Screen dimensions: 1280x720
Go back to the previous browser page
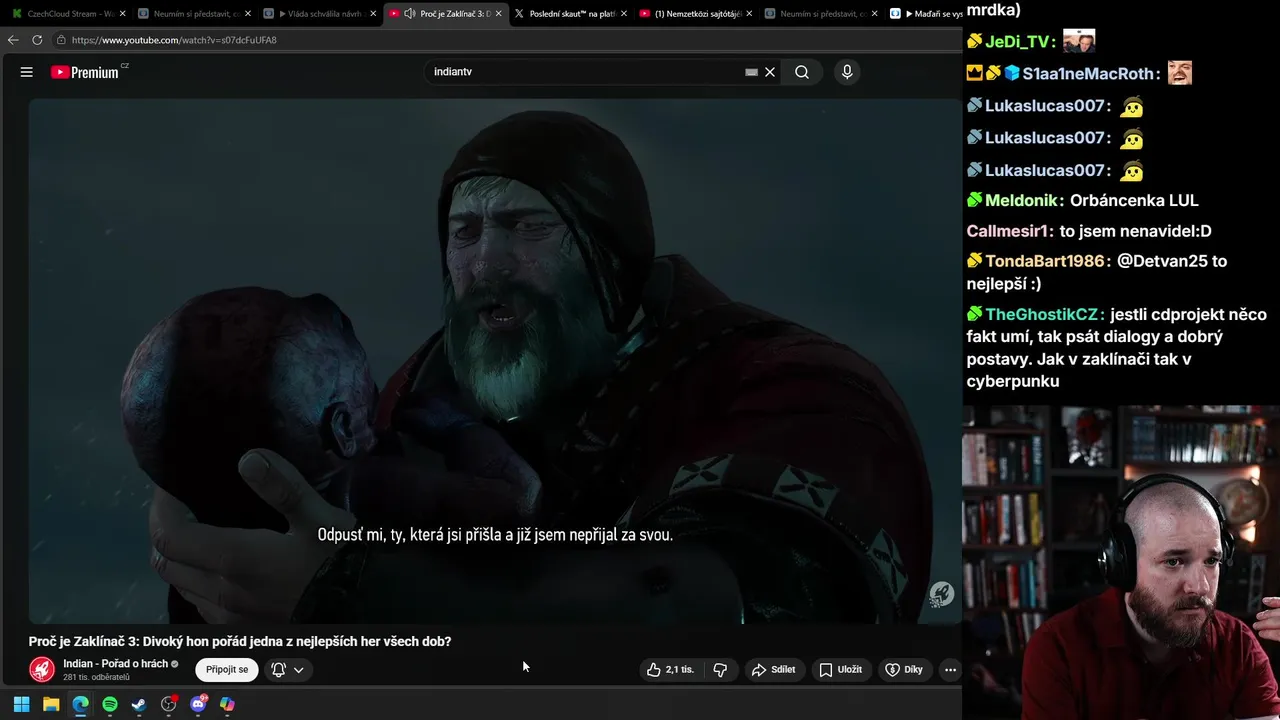coord(13,40)
